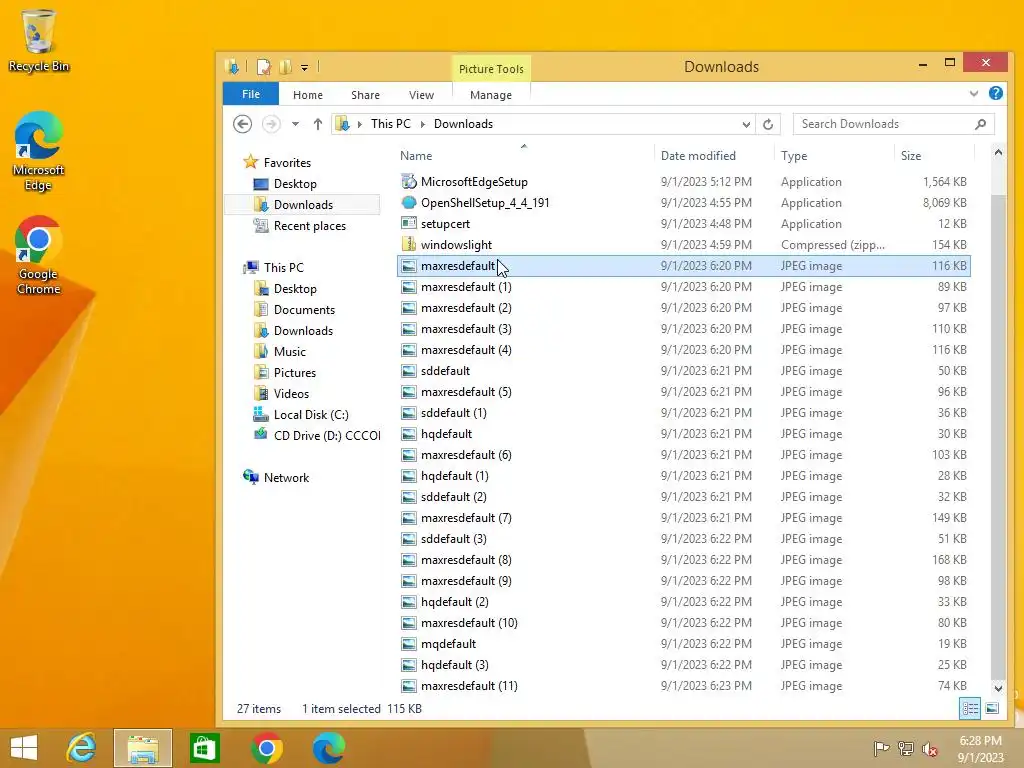Screen dimensions: 1024x768
Task: Switch to the Details view layout button
Action: click(x=970, y=708)
